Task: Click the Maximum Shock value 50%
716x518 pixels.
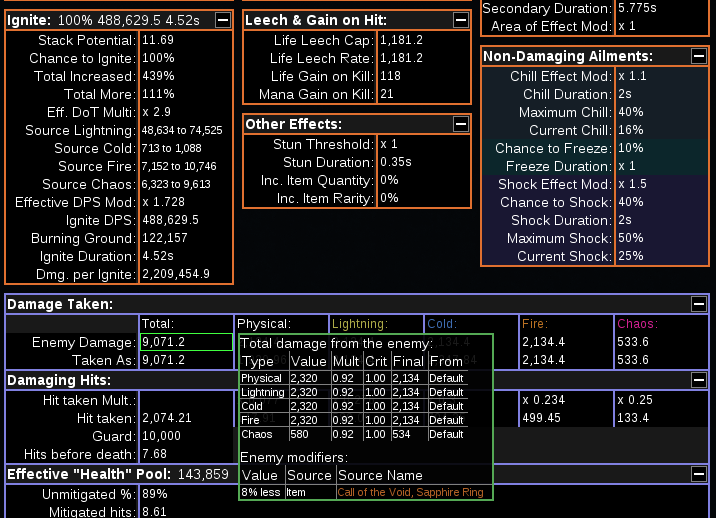Action: tap(631, 238)
